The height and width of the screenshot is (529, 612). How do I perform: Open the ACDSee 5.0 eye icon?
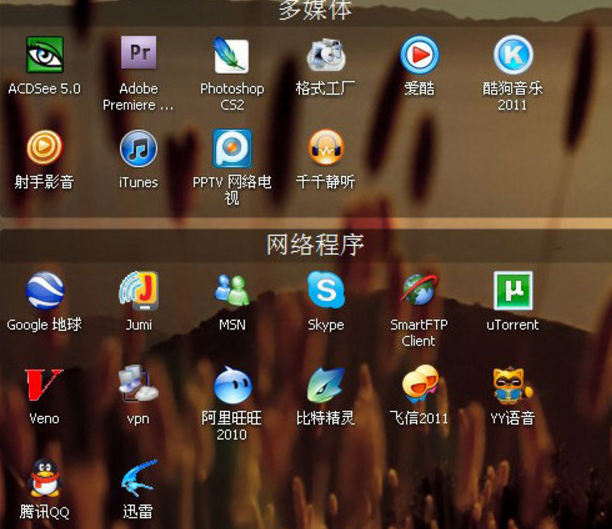(44, 54)
